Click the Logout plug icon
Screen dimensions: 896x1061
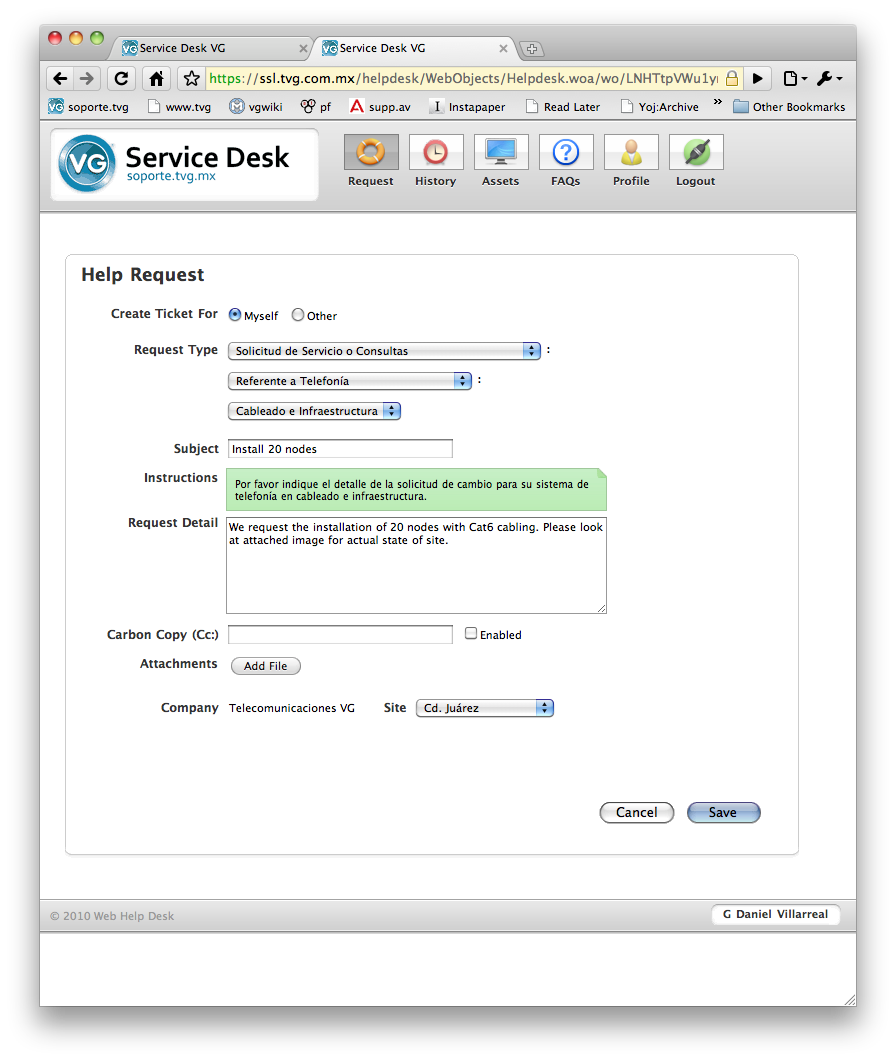tap(696, 152)
